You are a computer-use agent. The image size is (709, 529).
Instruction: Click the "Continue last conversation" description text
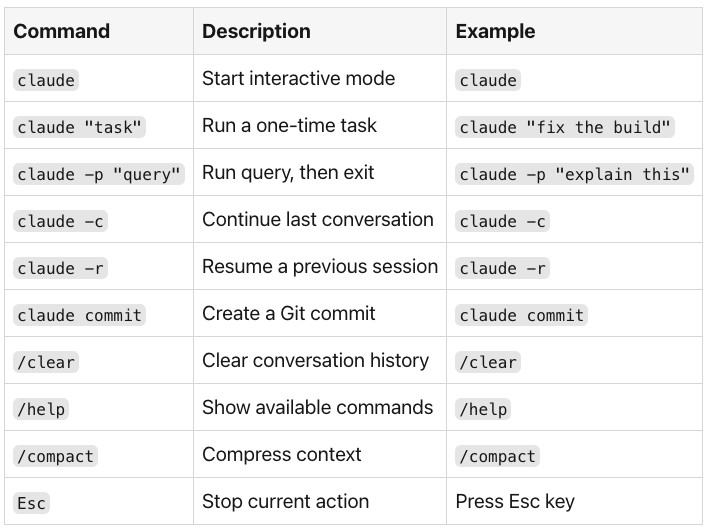pyautogui.click(x=318, y=220)
